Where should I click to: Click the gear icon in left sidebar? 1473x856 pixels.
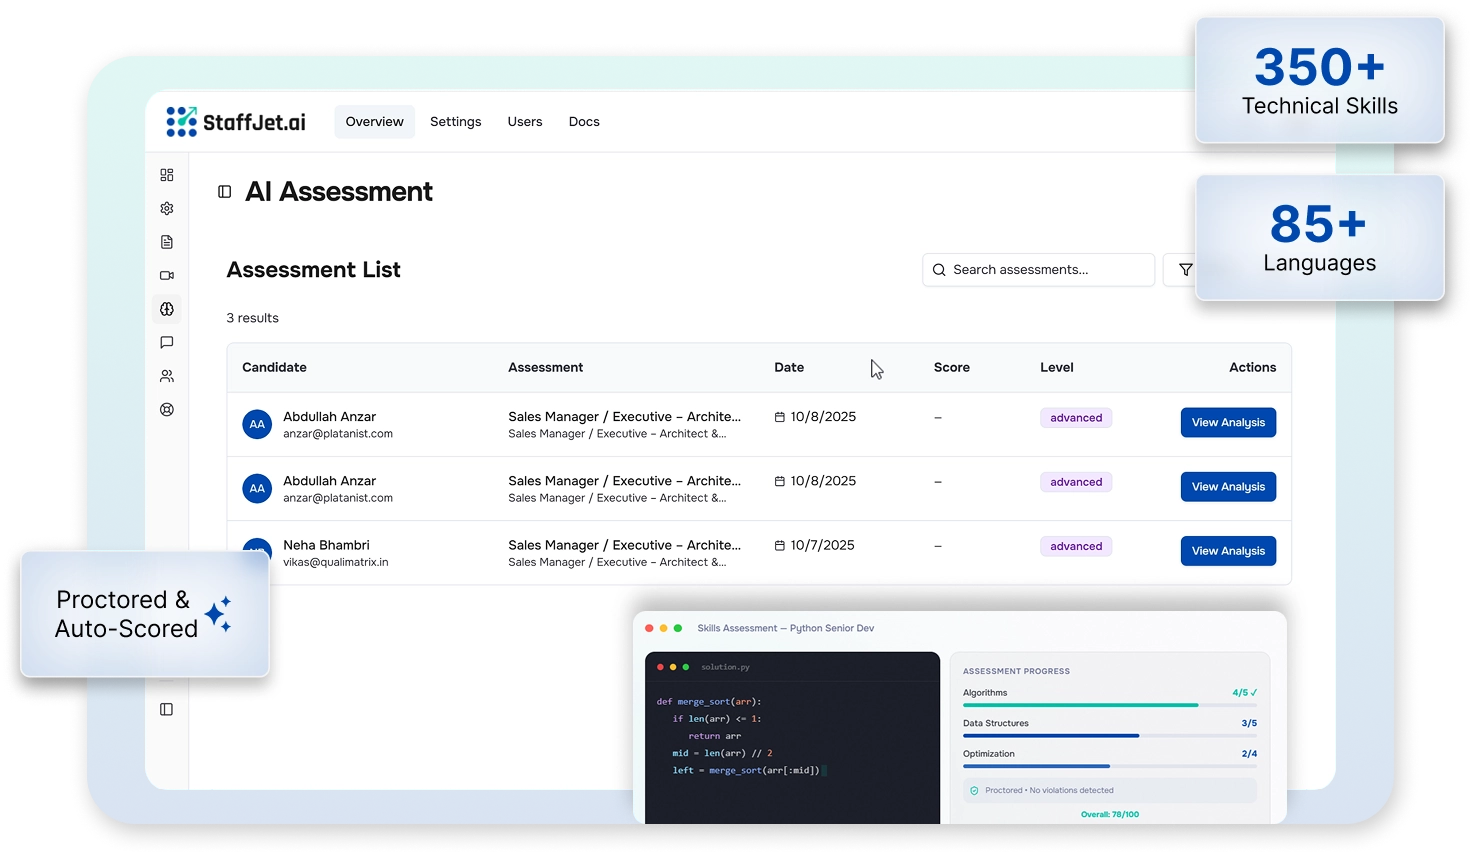[x=167, y=209]
